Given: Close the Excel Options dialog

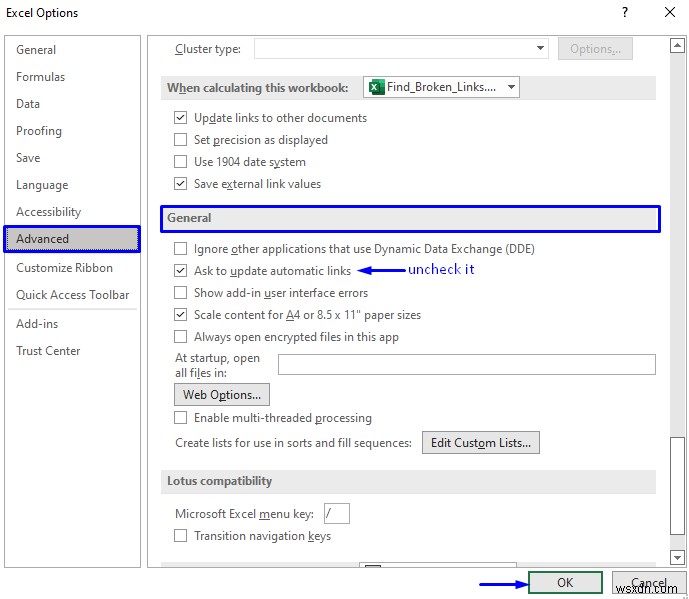Looking at the screenshot, I should [670, 12].
